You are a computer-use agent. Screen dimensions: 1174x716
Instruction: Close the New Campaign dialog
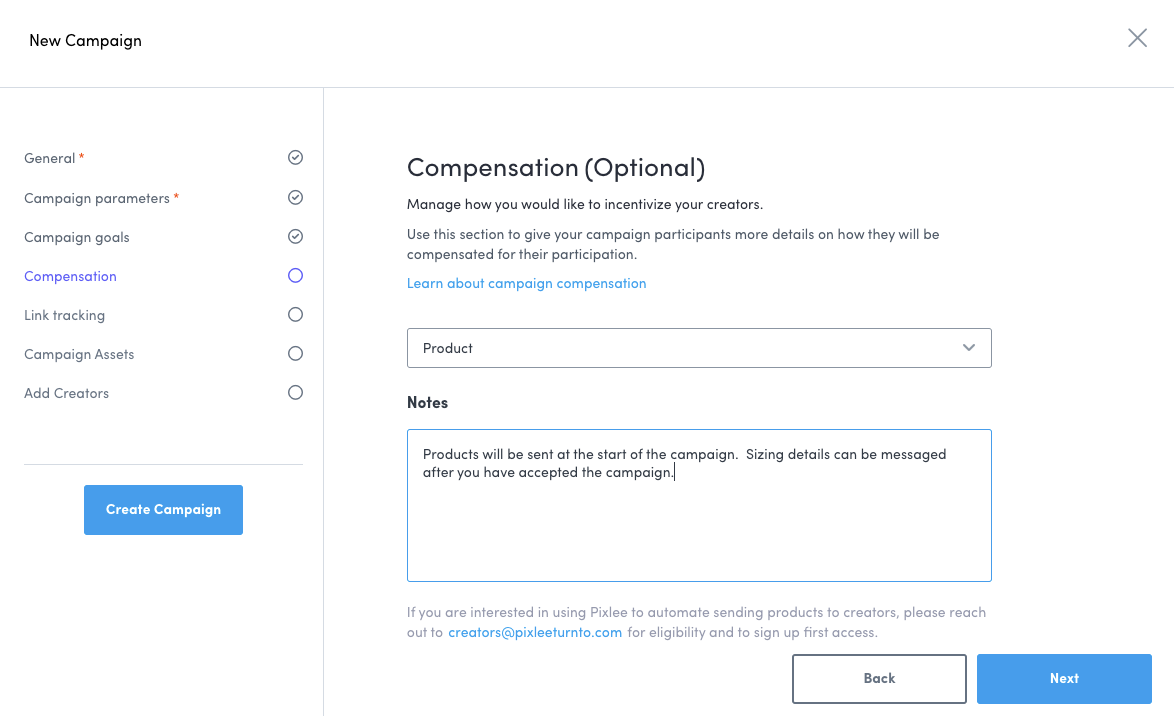pyautogui.click(x=1137, y=39)
